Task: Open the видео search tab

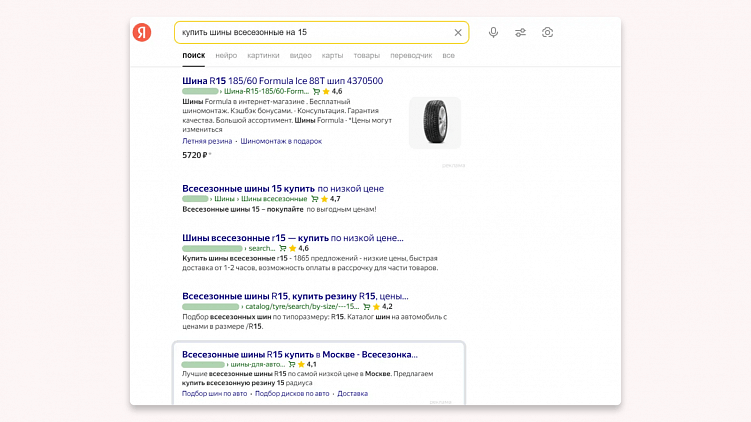Action: coord(300,55)
